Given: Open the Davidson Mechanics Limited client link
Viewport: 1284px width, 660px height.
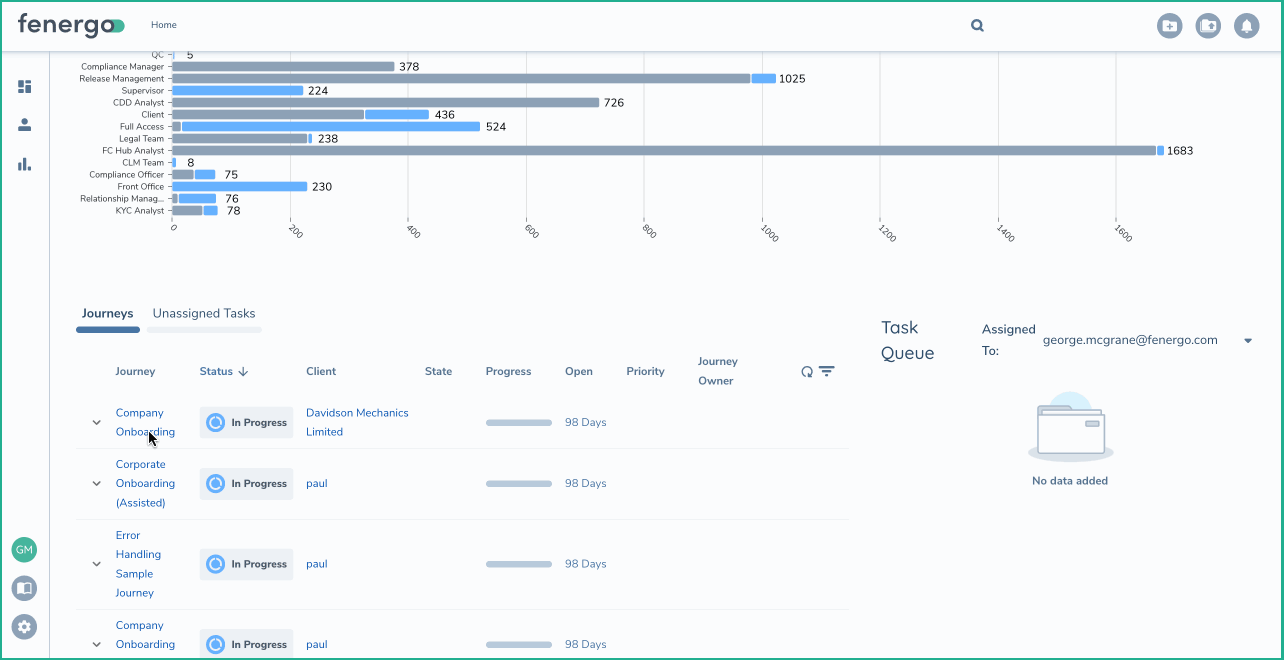Looking at the screenshot, I should click(357, 422).
